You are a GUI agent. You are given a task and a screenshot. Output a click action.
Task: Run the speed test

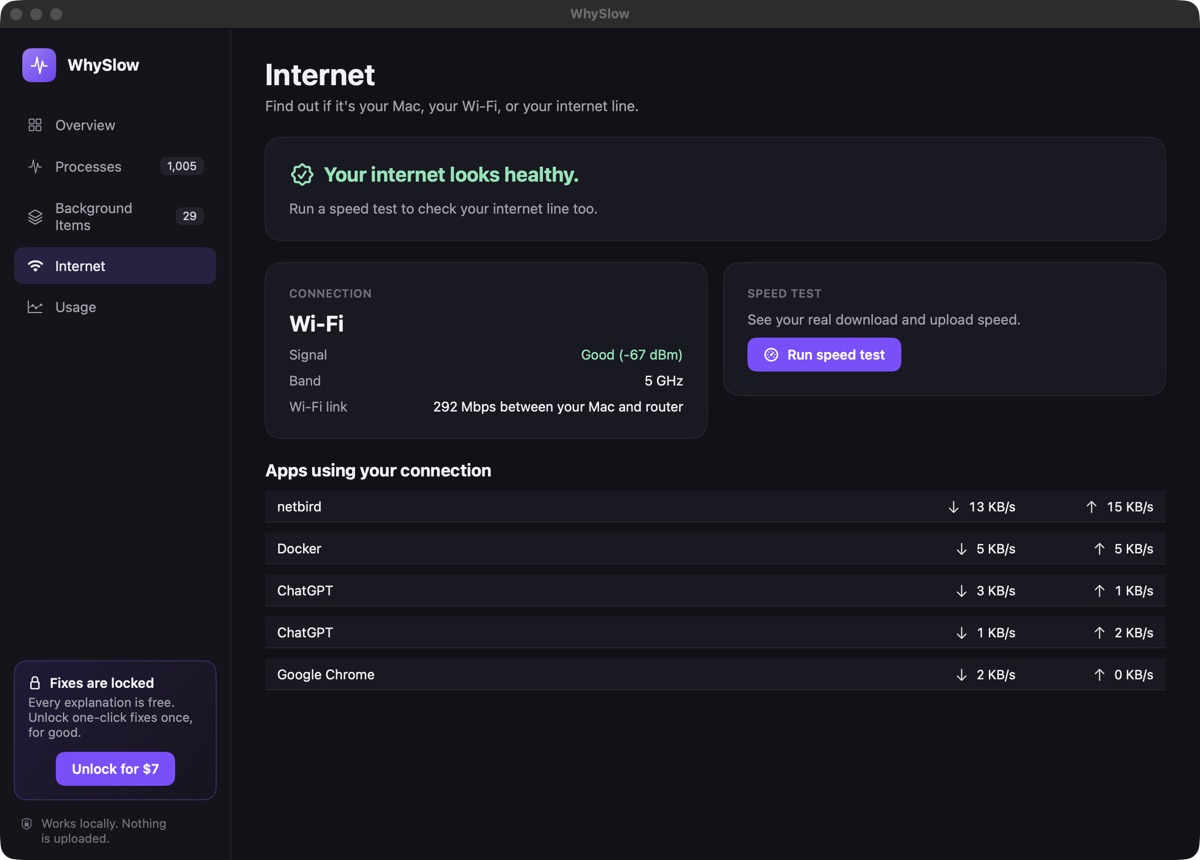[x=824, y=355]
